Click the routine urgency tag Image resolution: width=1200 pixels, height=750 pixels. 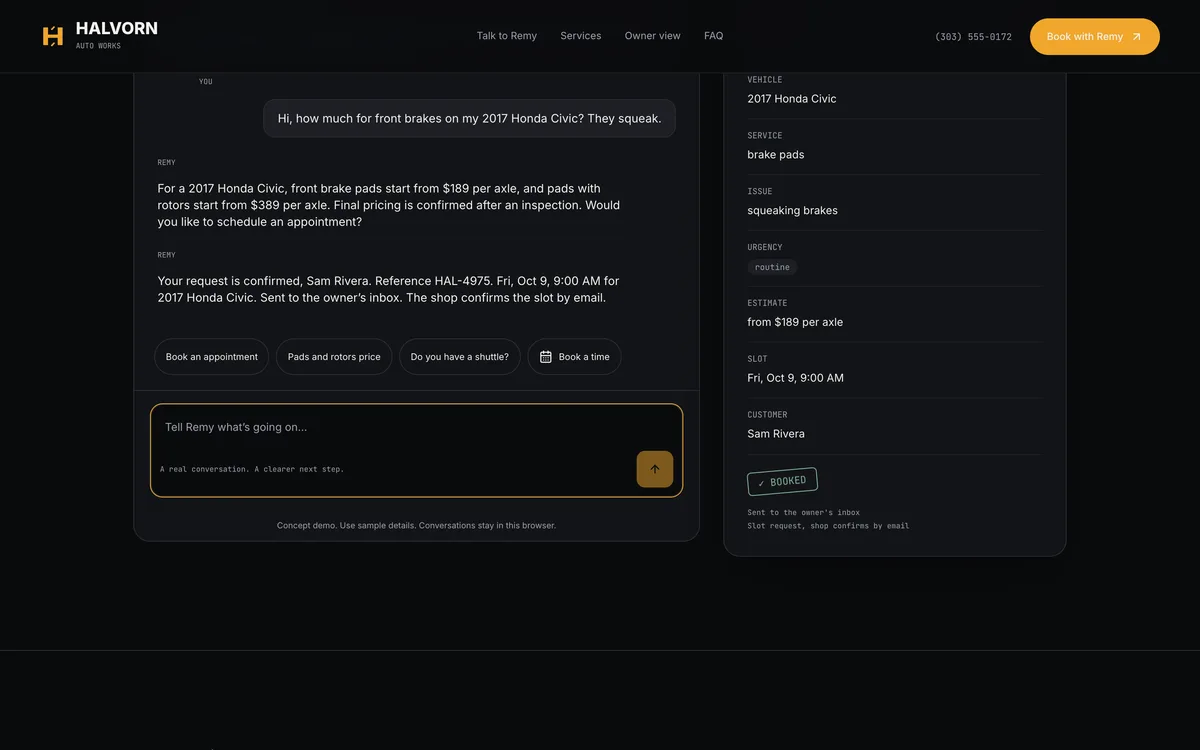tap(772, 267)
